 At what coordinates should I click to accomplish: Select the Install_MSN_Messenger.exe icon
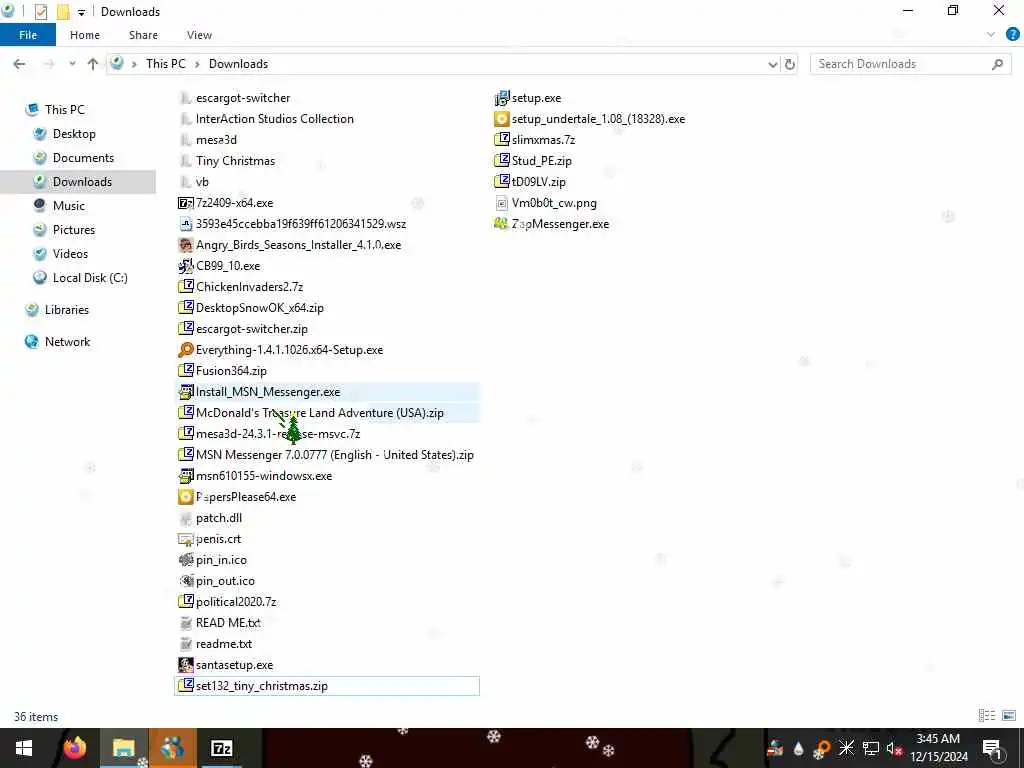[186, 392]
